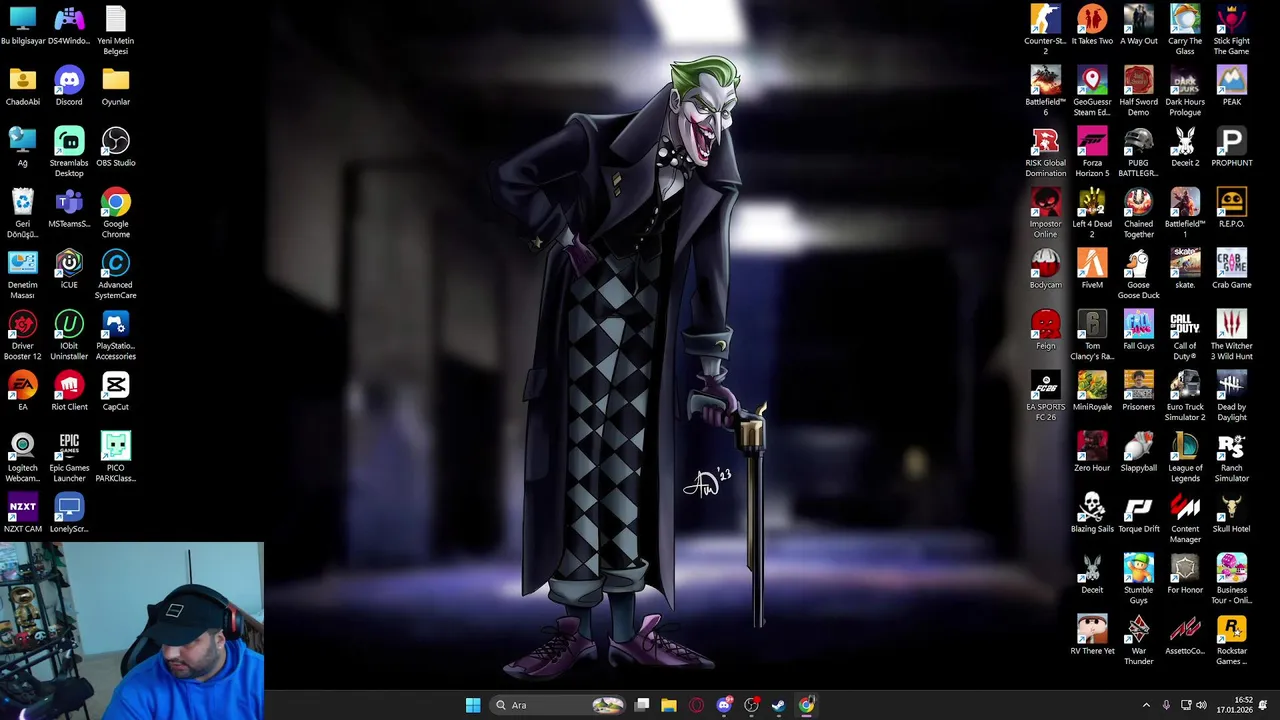Select The Witcher 3 Wild Hunt icon
1280x720 pixels.
coord(1231,336)
